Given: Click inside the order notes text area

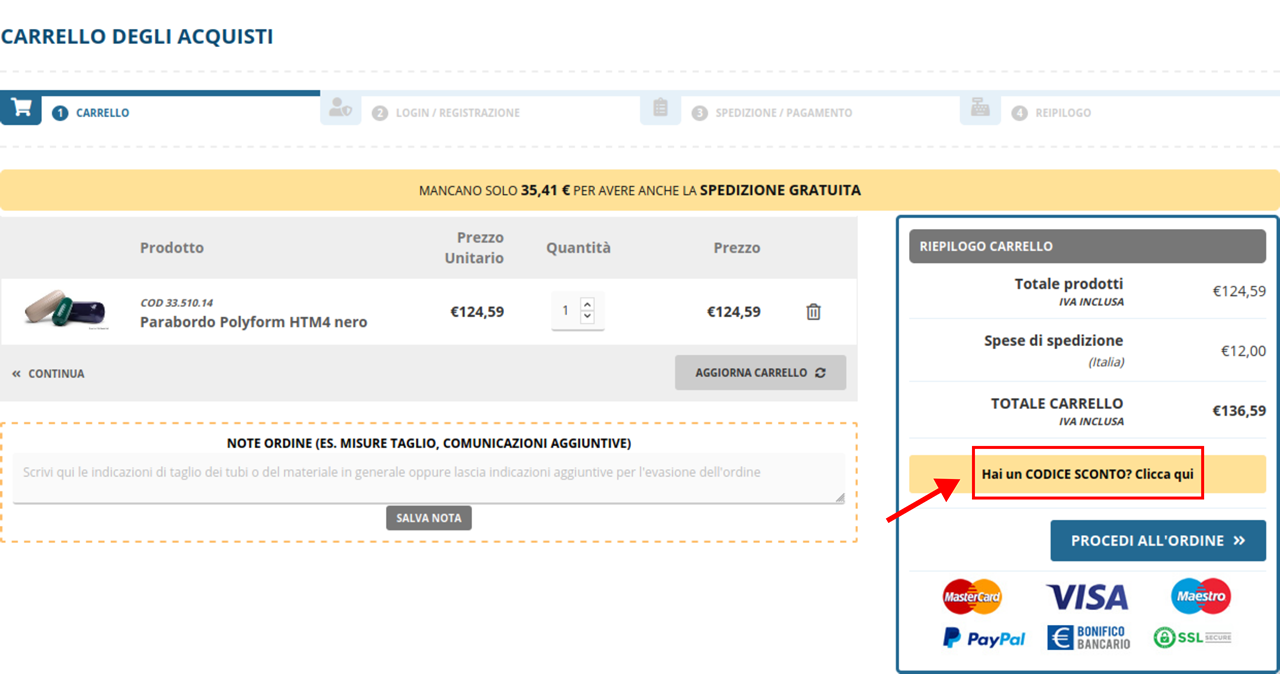Looking at the screenshot, I should tap(428, 478).
